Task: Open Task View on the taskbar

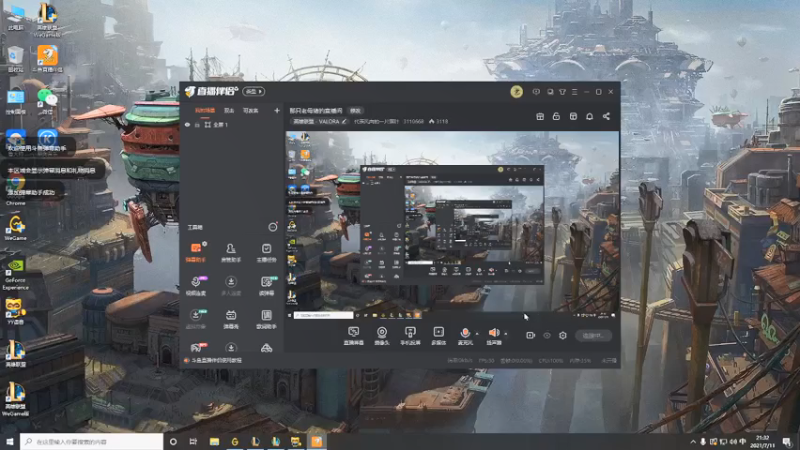Action: (193, 442)
